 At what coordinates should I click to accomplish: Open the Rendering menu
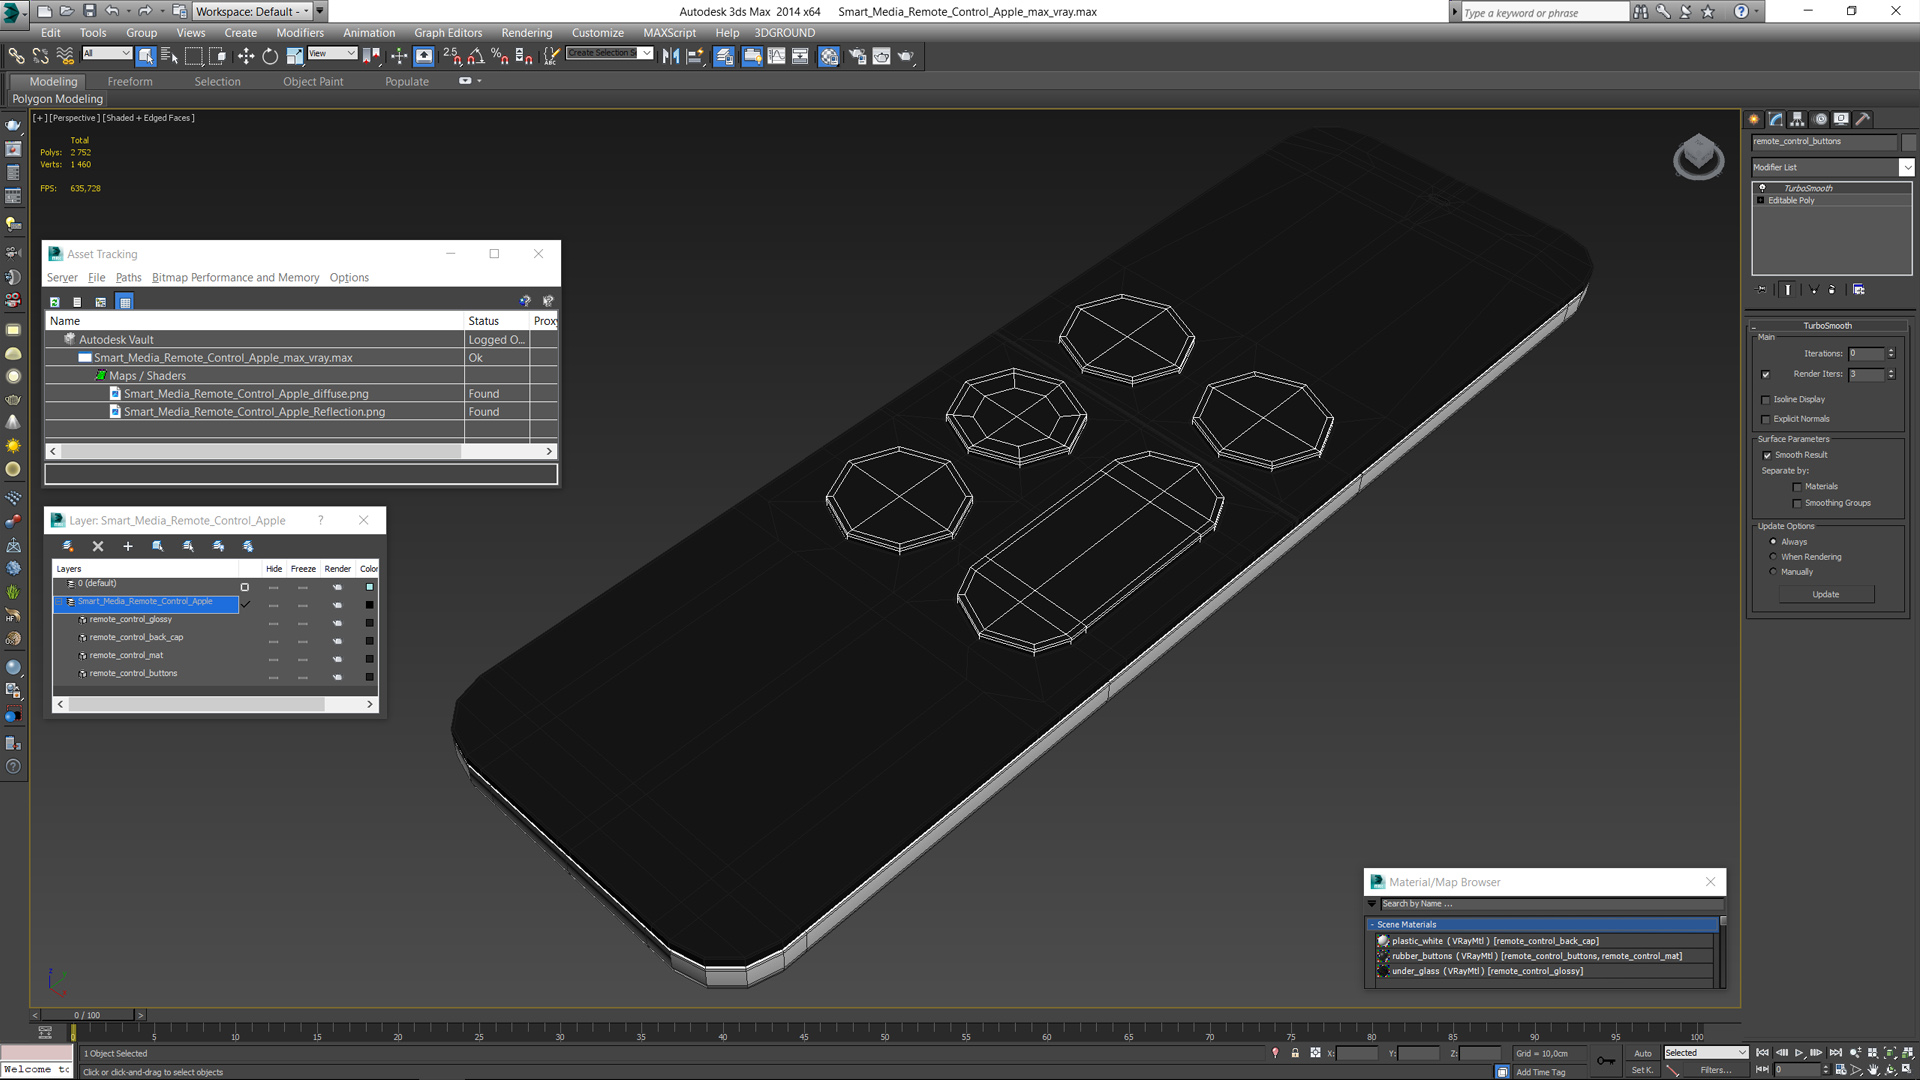526,33
